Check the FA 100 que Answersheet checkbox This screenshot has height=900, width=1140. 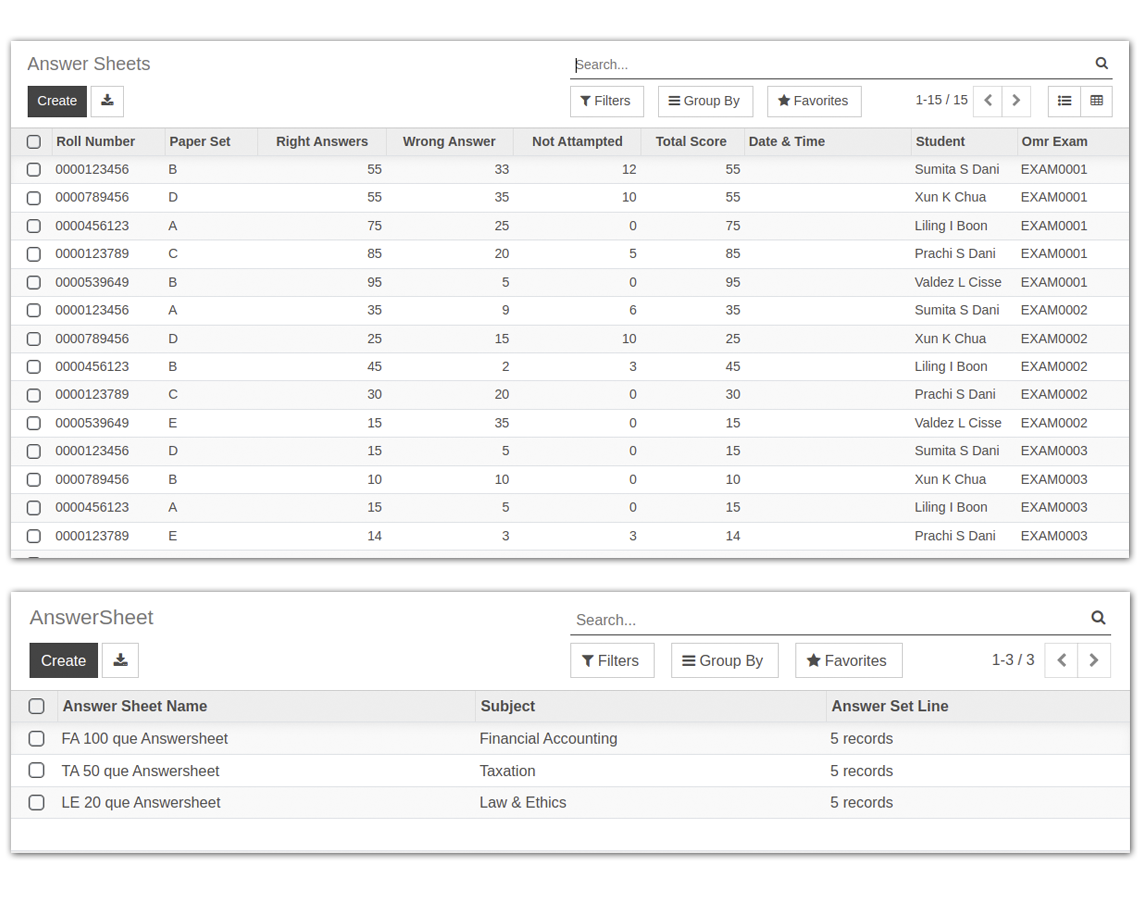pyautogui.click(x=36, y=738)
